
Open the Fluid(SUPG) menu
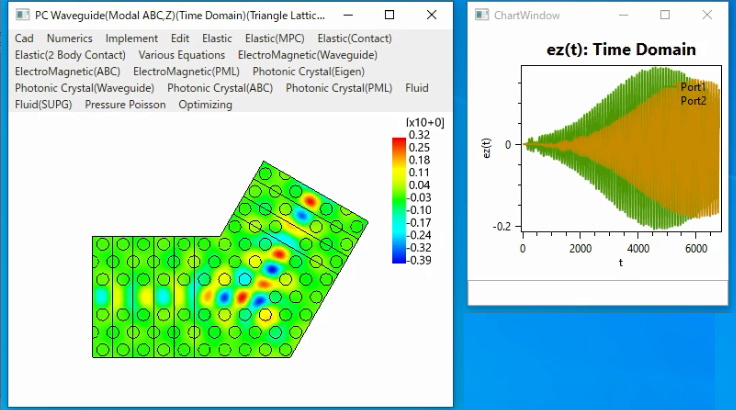click(43, 104)
